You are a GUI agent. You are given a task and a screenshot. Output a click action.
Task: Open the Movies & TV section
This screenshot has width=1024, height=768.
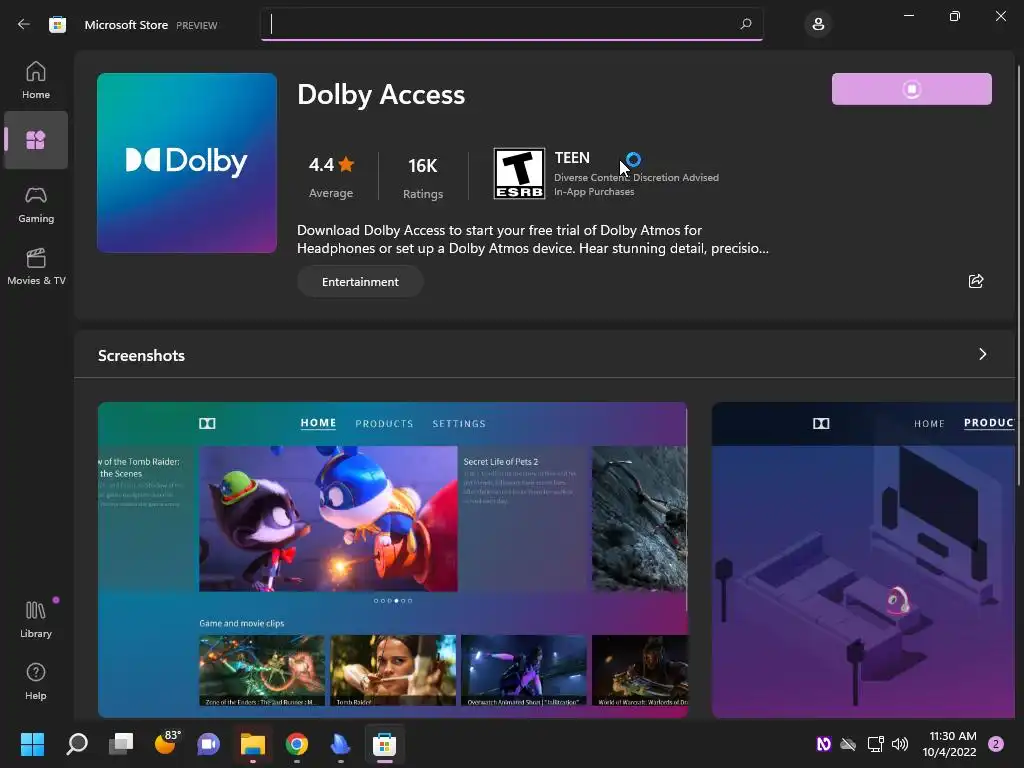pos(36,266)
